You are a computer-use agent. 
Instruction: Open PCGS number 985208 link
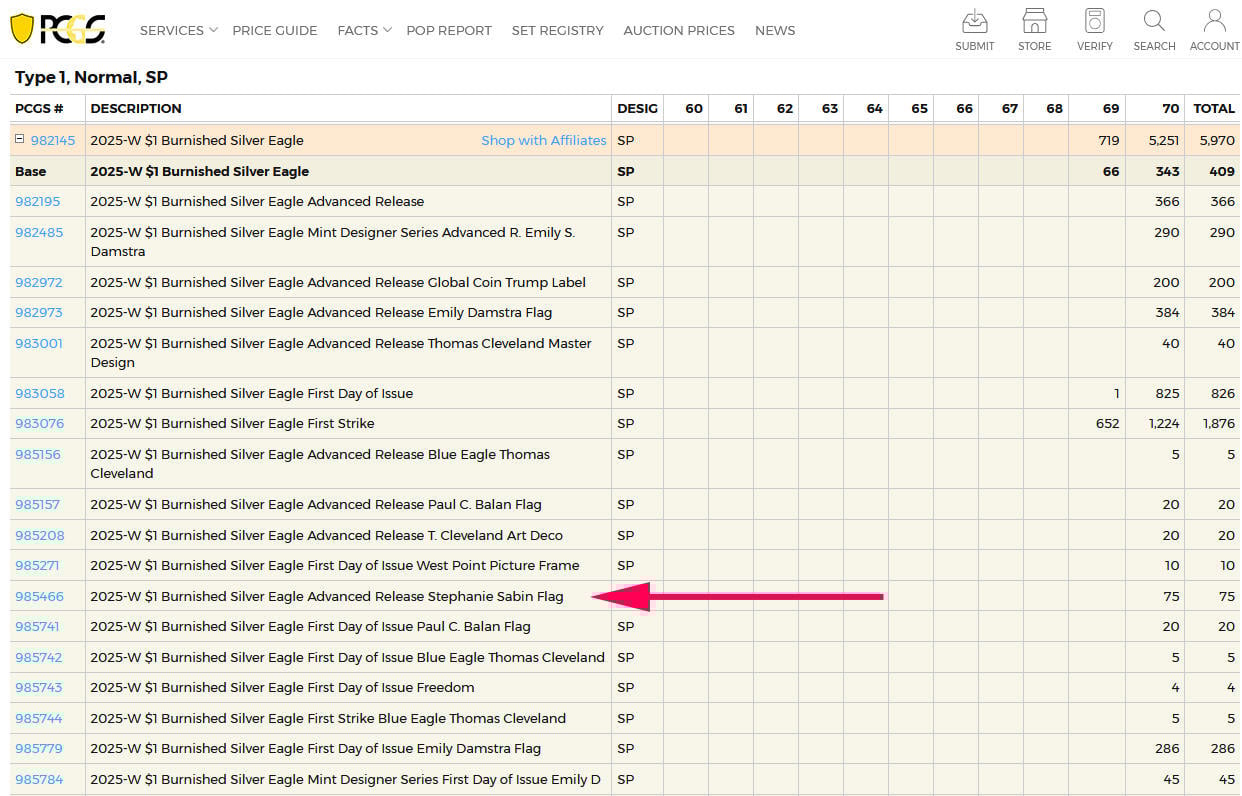40,535
